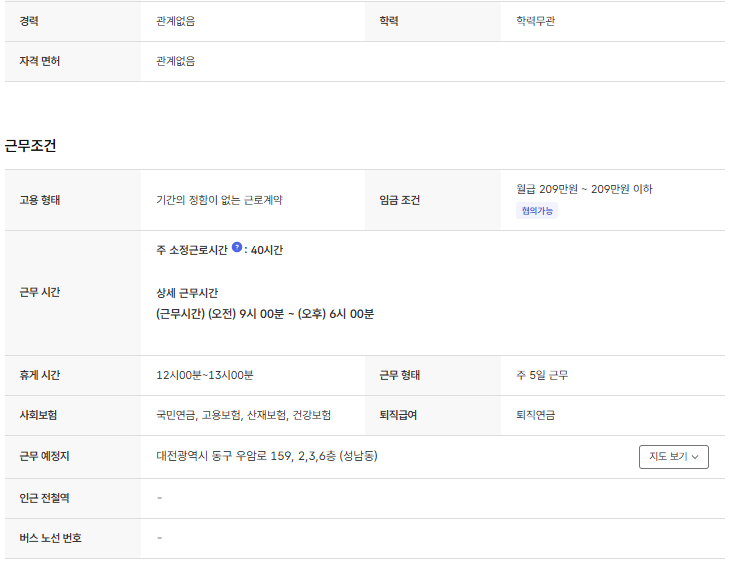Select the 9시 00분 to 6시 00분 working hours line

pyautogui.click(x=265, y=314)
